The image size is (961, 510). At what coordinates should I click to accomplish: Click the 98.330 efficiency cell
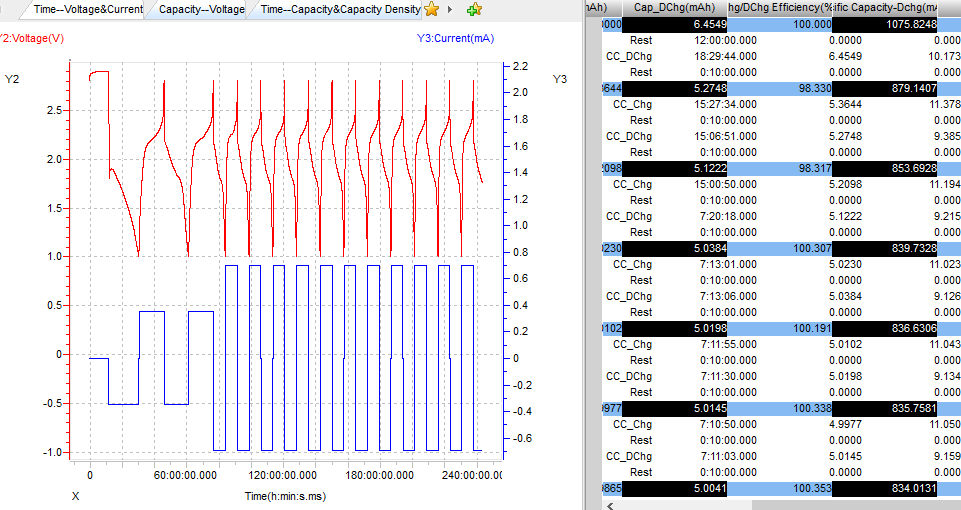[x=780, y=88]
